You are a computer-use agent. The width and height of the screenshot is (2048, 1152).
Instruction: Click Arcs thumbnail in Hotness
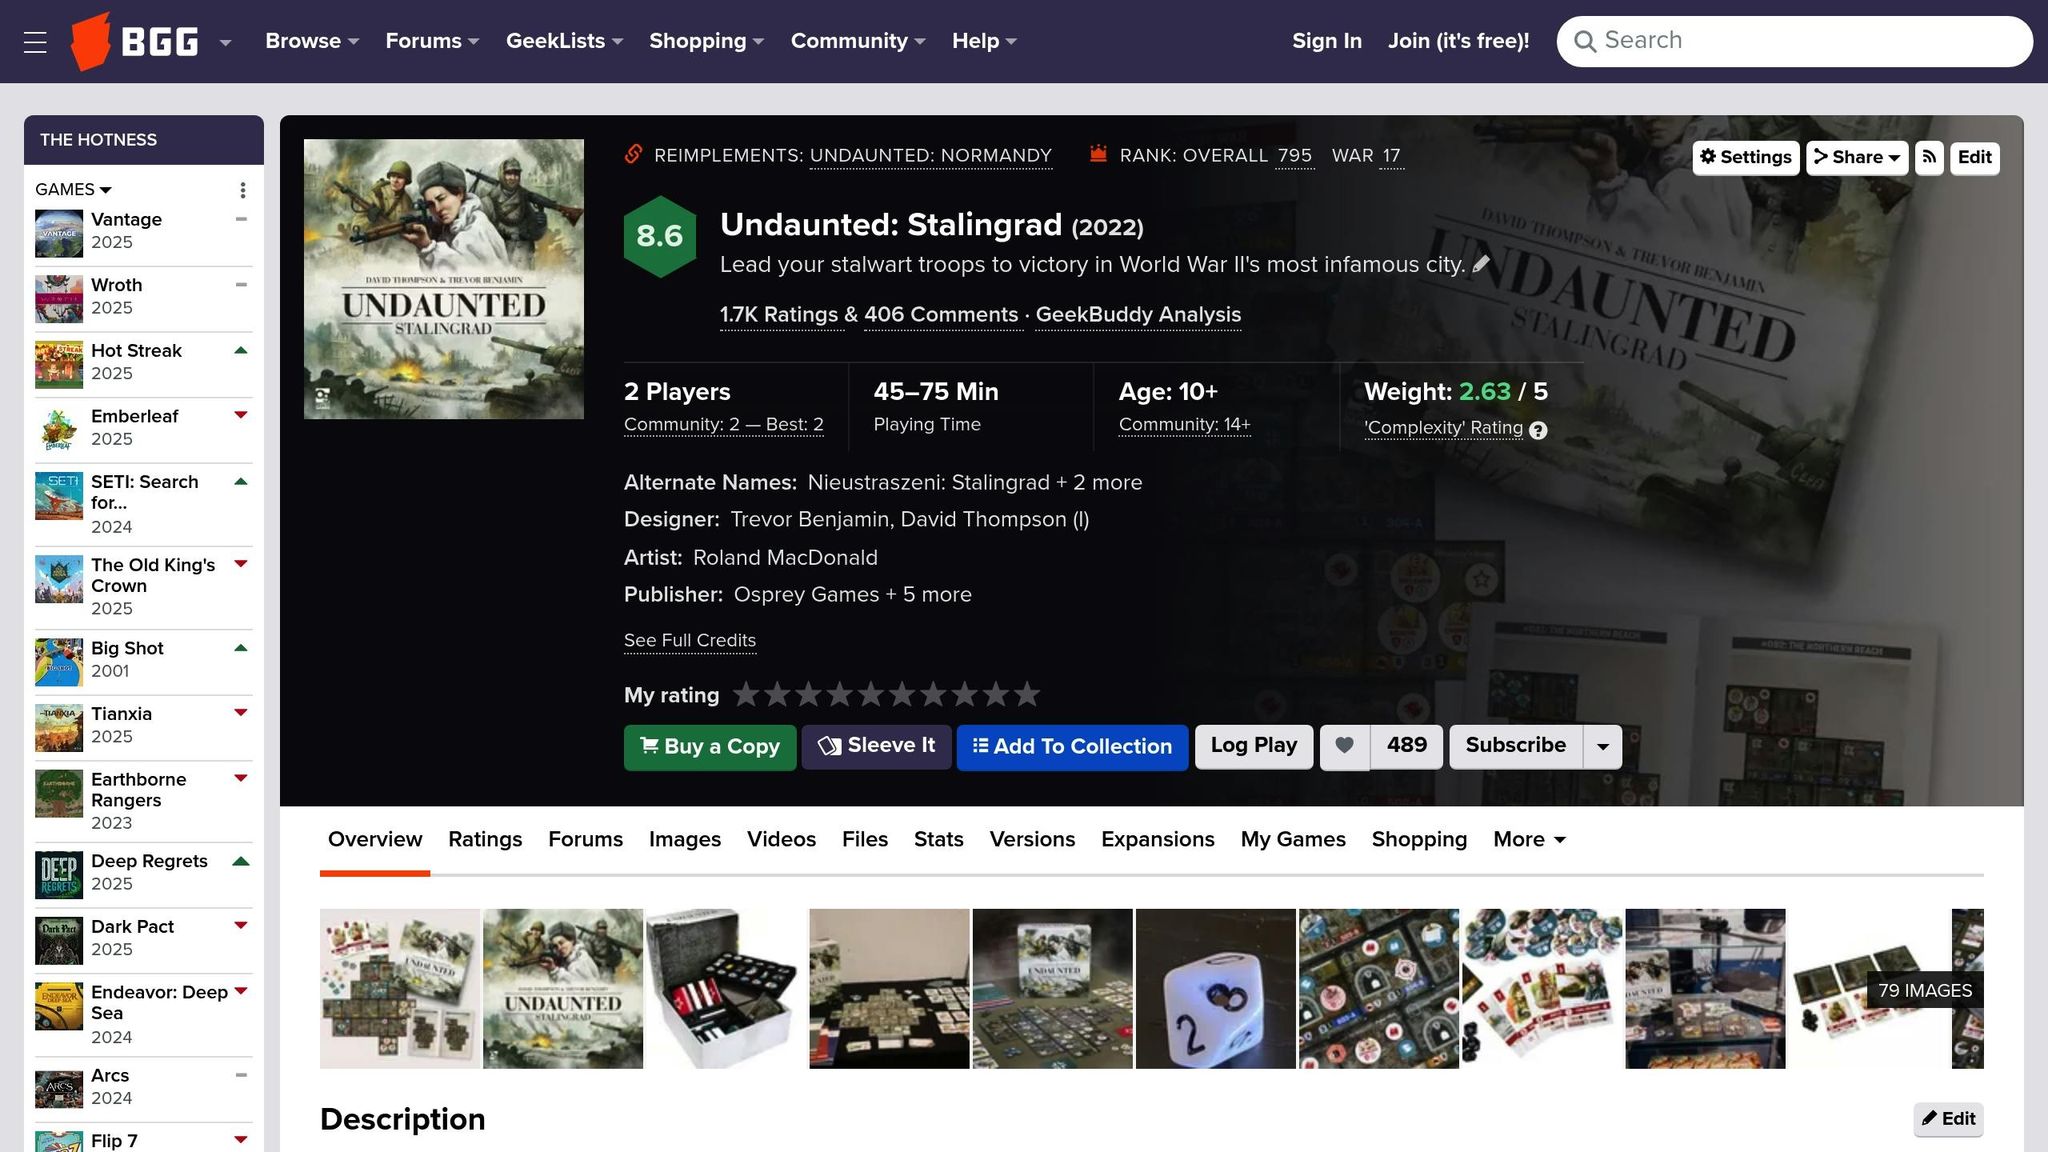point(59,1089)
